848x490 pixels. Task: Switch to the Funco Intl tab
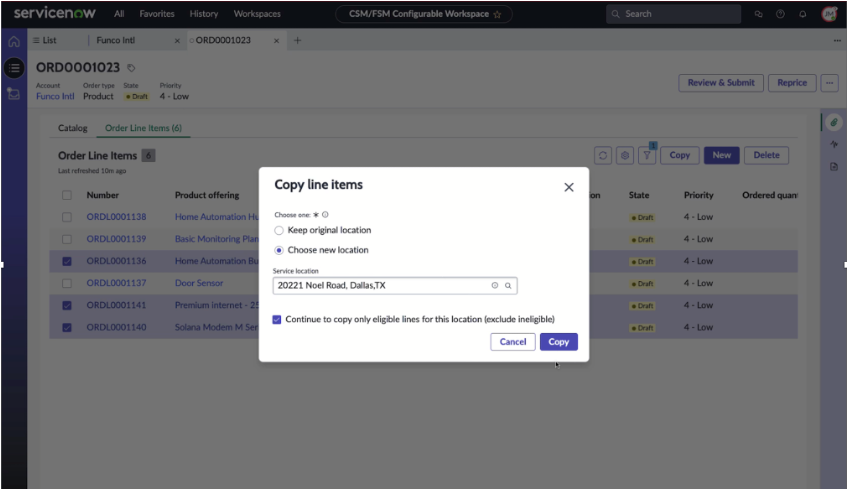[x=116, y=41]
